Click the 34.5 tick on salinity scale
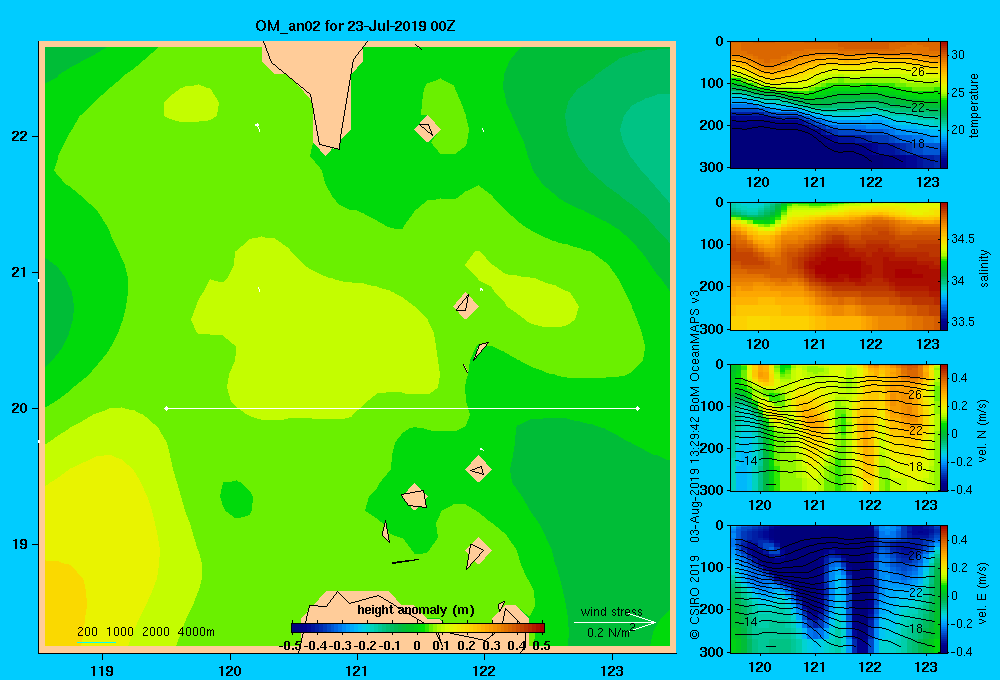This screenshot has height=680, width=1000. [962, 239]
